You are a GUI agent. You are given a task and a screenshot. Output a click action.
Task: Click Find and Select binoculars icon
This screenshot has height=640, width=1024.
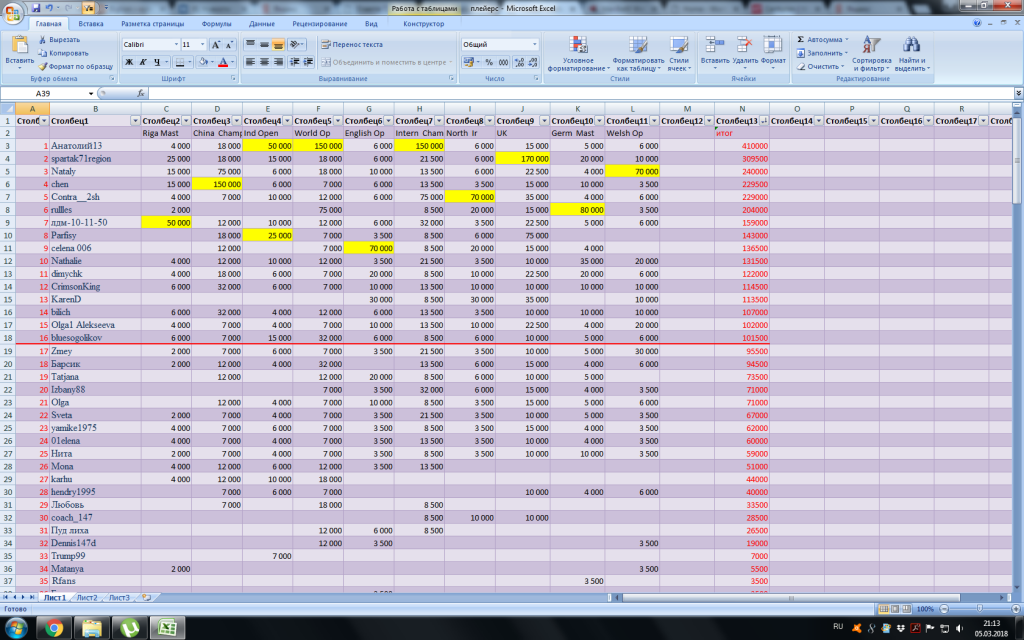(910, 46)
